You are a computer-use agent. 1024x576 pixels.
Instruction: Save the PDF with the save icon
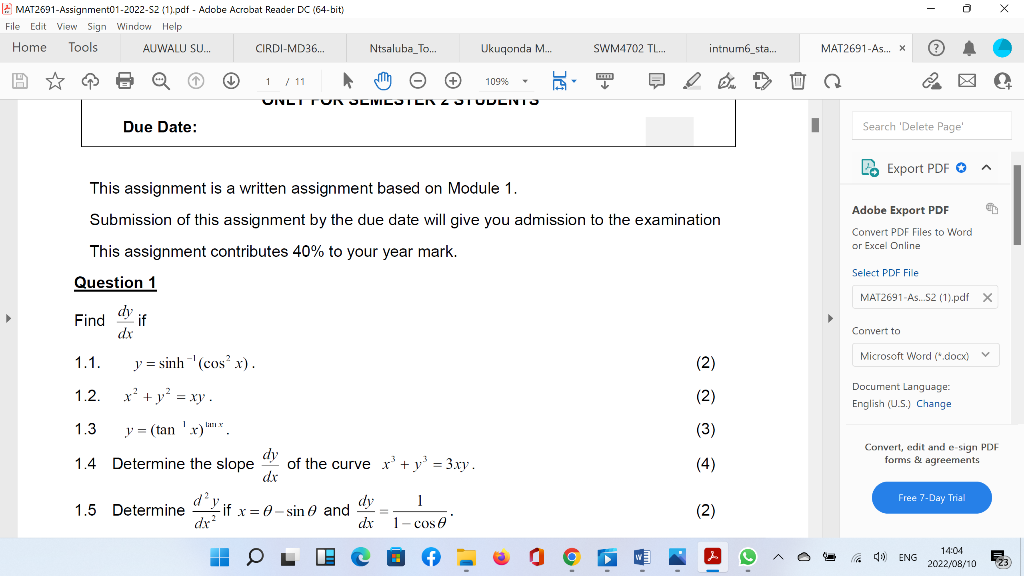pyautogui.click(x=18, y=81)
